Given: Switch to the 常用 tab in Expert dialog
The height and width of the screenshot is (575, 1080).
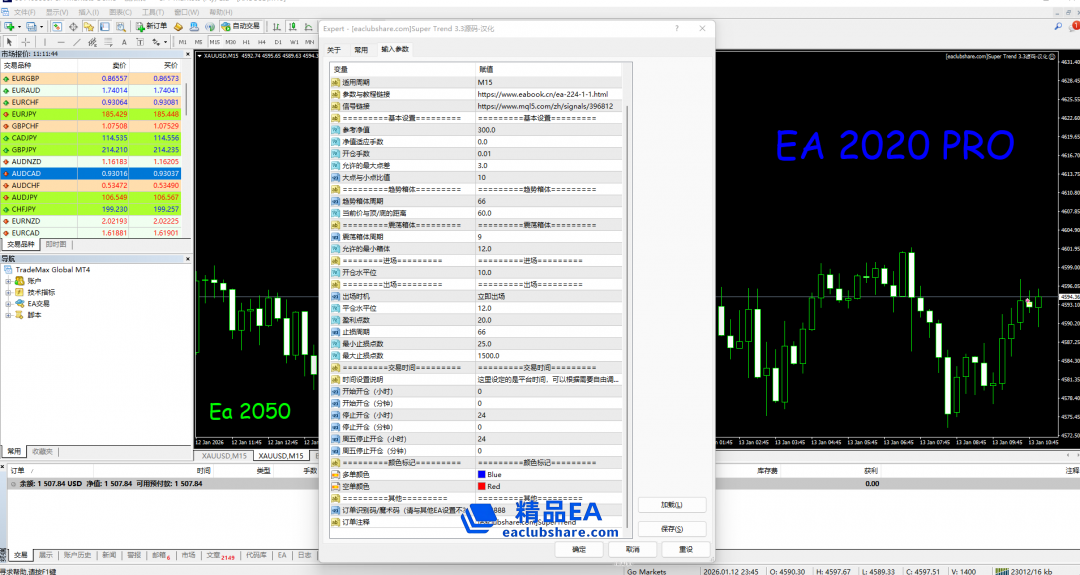Looking at the screenshot, I should pyautogui.click(x=361, y=49).
